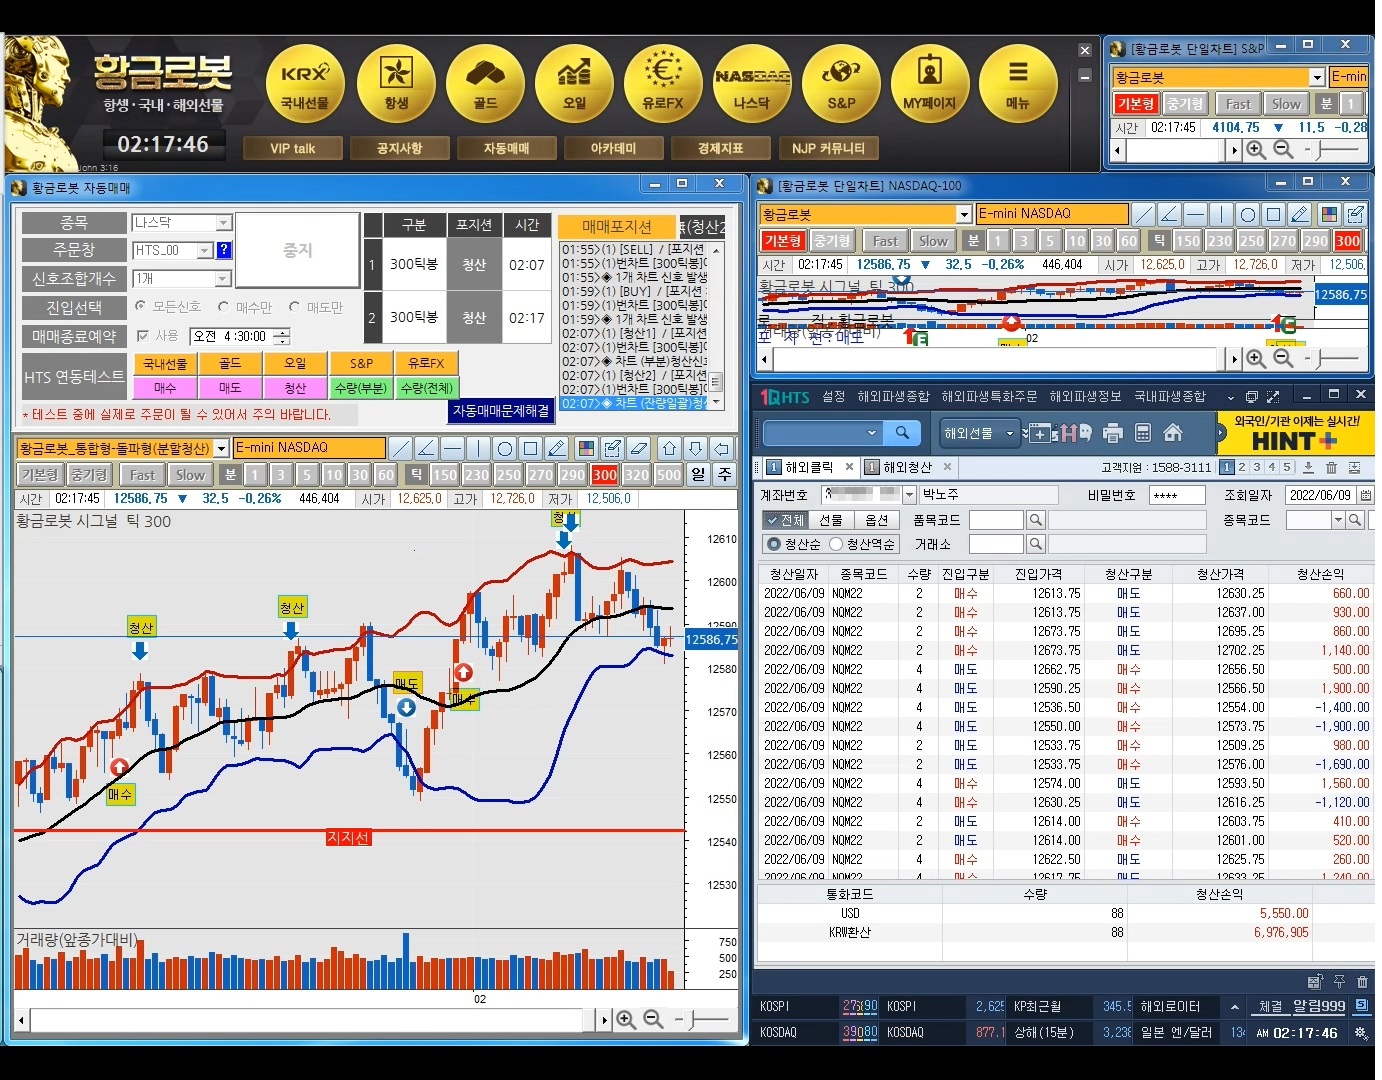Open 공지사항 button
Viewport: 1382px width, 1080px height.
(399, 148)
